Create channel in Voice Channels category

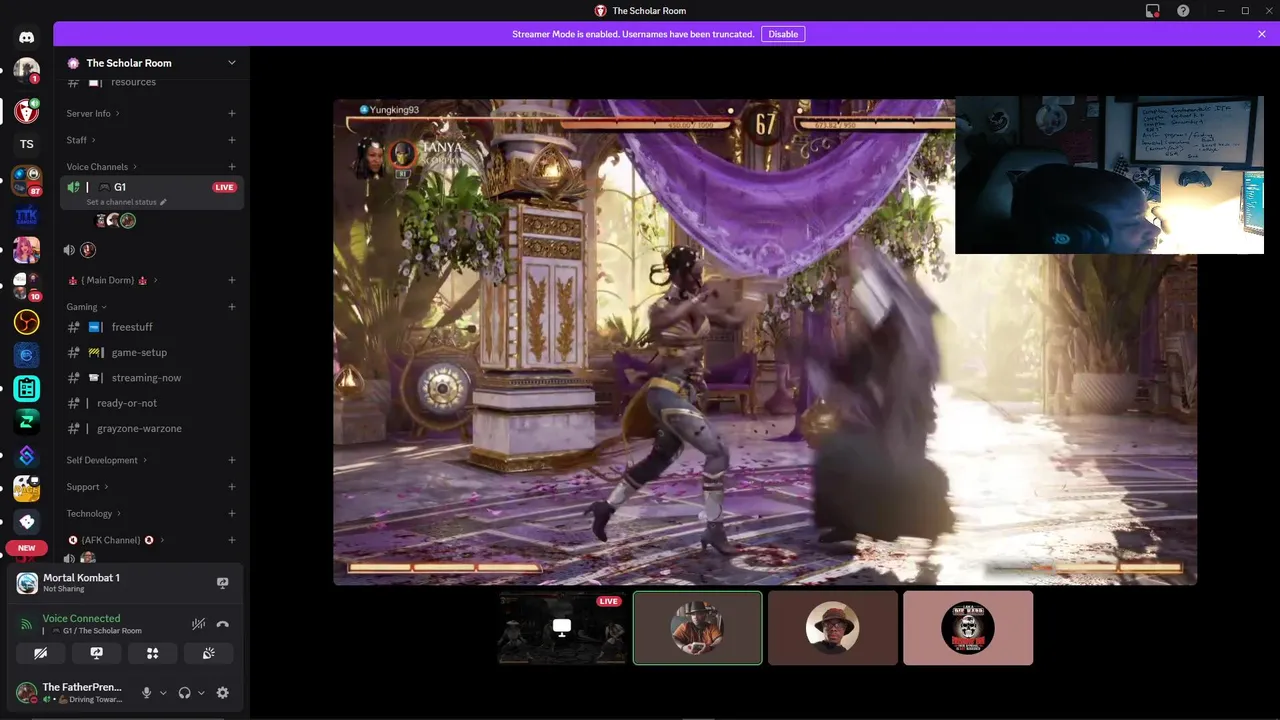pyautogui.click(x=232, y=167)
